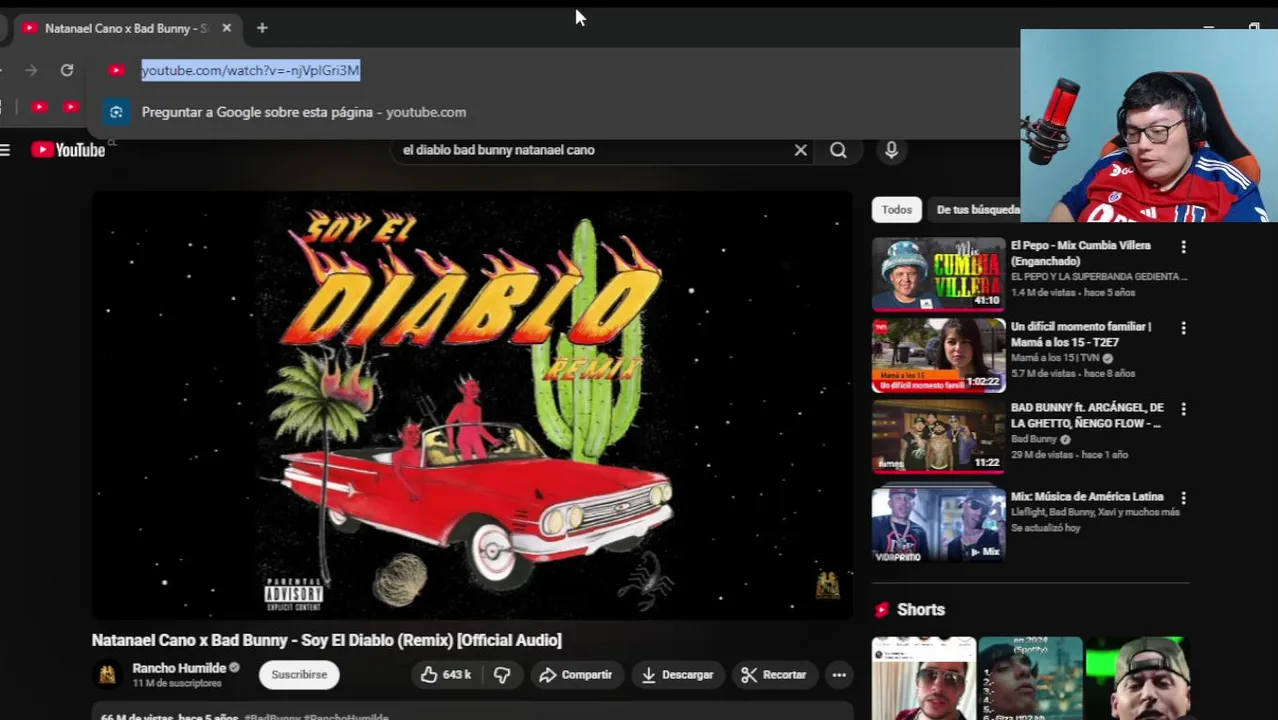This screenshot has width=1278, height=720.
Task: Download the video via Descargar
Action: pos(677,675)
